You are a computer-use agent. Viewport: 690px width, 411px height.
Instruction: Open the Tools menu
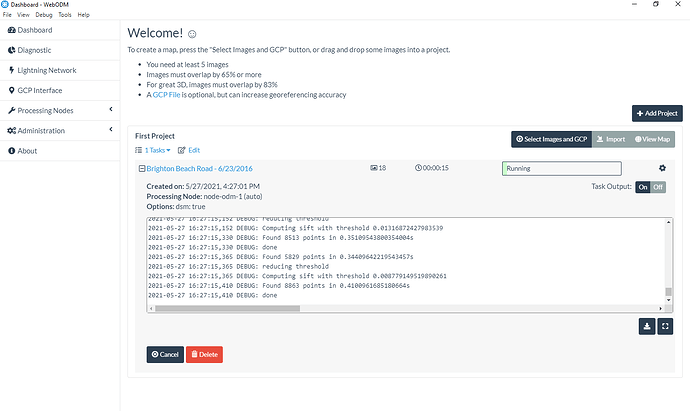coord(65,15)
